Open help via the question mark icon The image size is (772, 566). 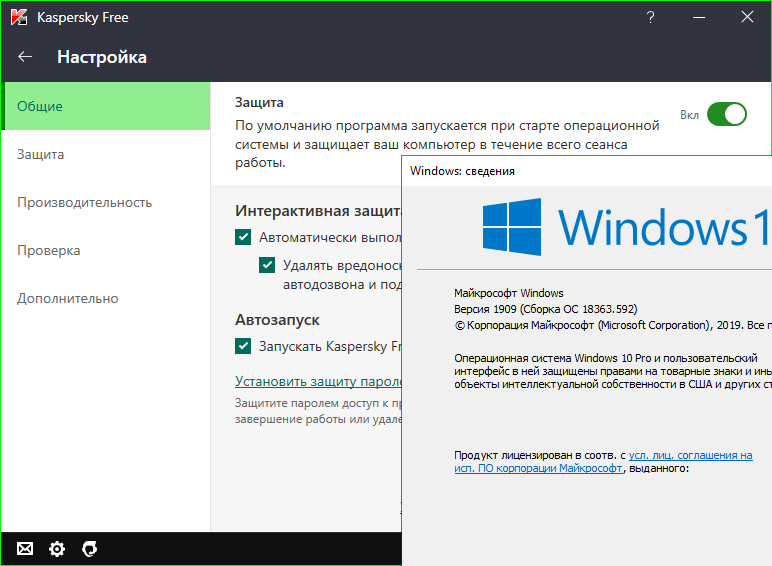coord(650,17)
